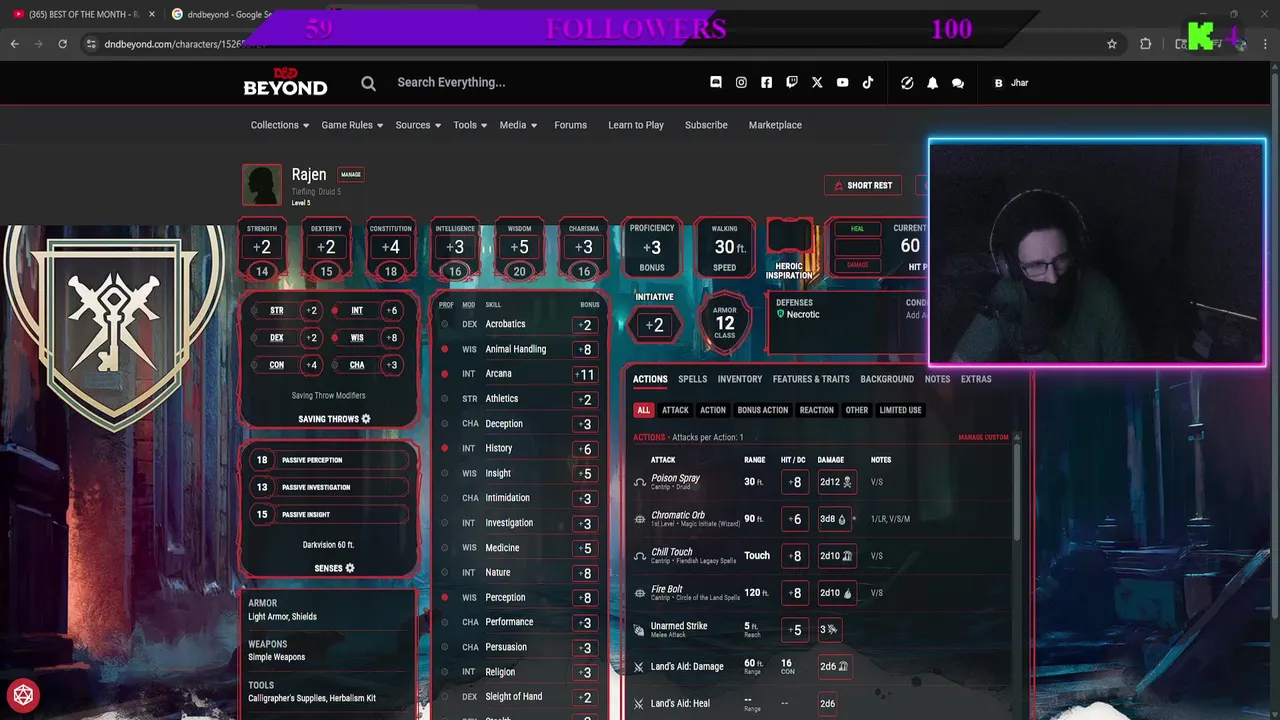Bookmark this page with star icon

point(1112,44)
